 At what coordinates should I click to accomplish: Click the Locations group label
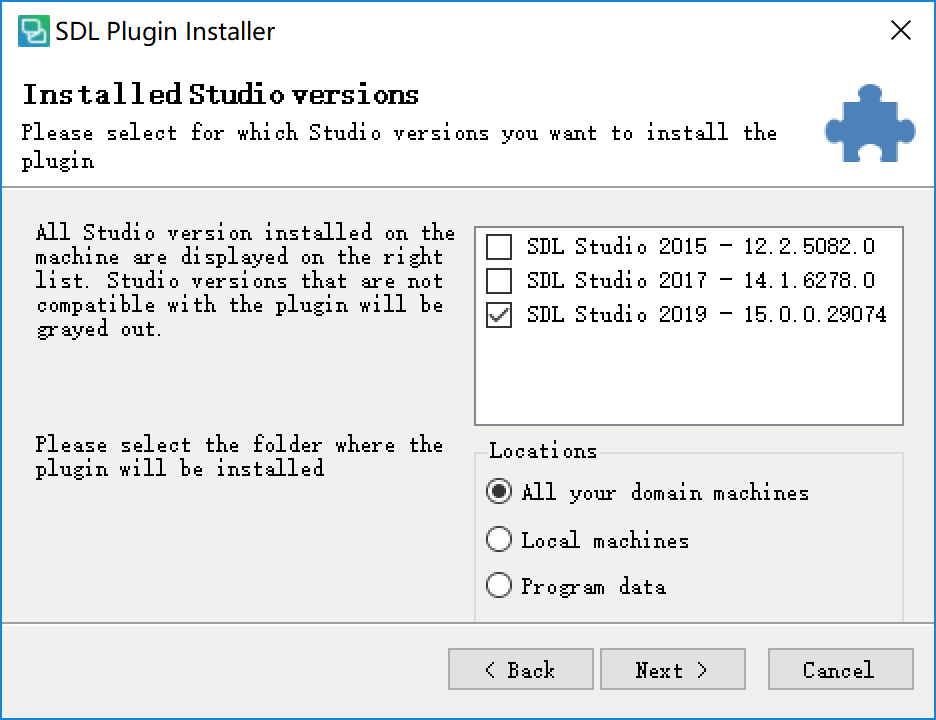543,451
